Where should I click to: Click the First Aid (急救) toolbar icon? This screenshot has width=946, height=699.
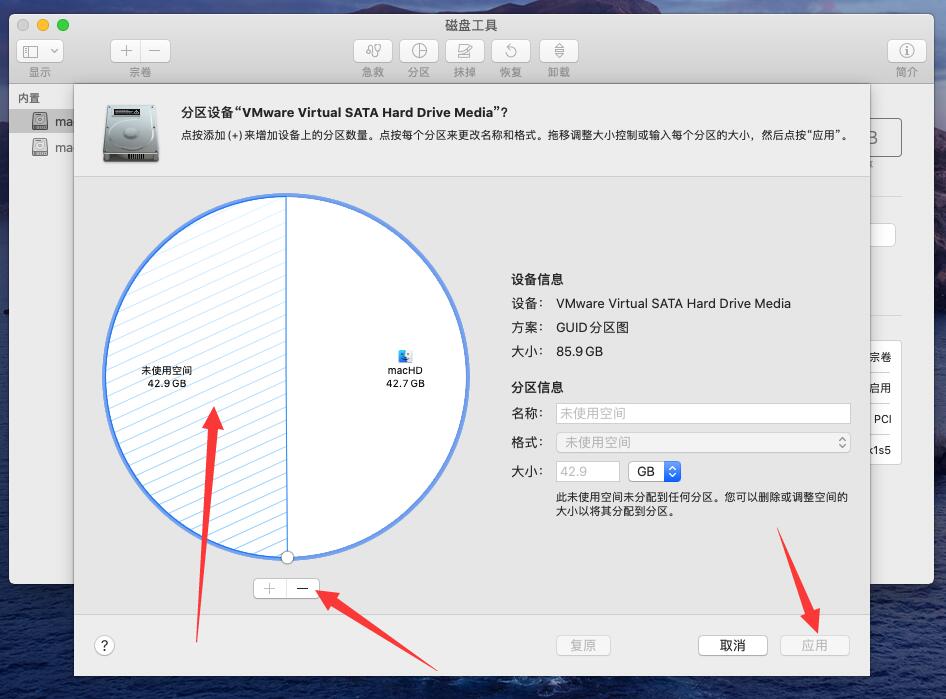[373, 51]
